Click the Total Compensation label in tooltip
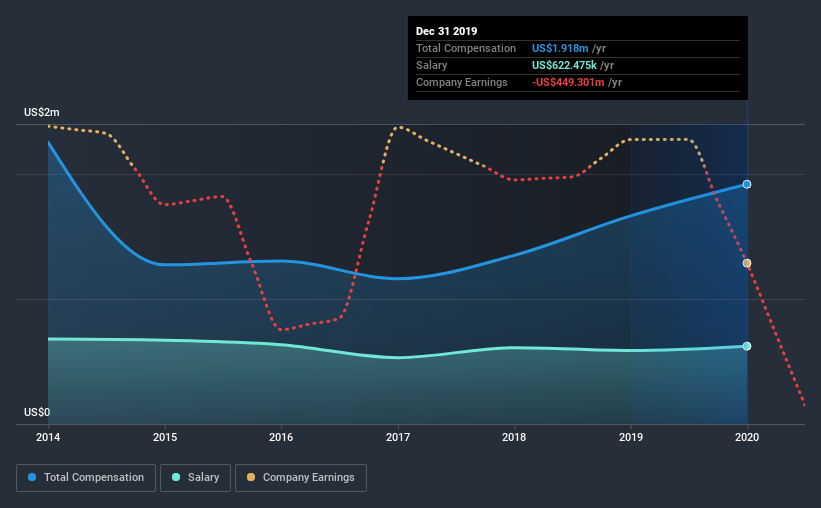The height and width of the screenshot is (508, 821). coord(466,48)
